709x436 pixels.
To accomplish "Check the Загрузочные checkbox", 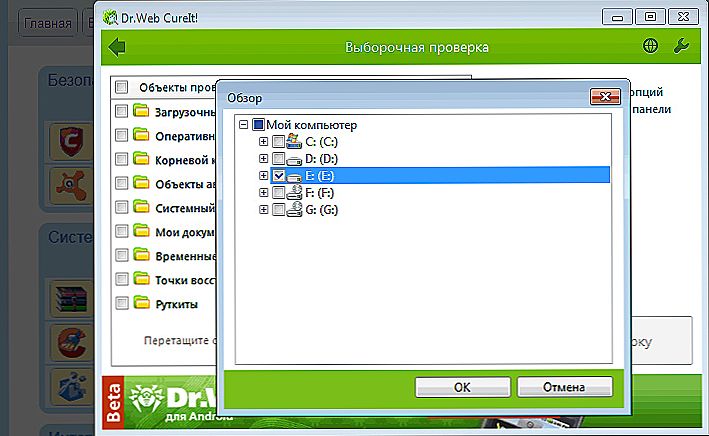I will click(122, 111).
